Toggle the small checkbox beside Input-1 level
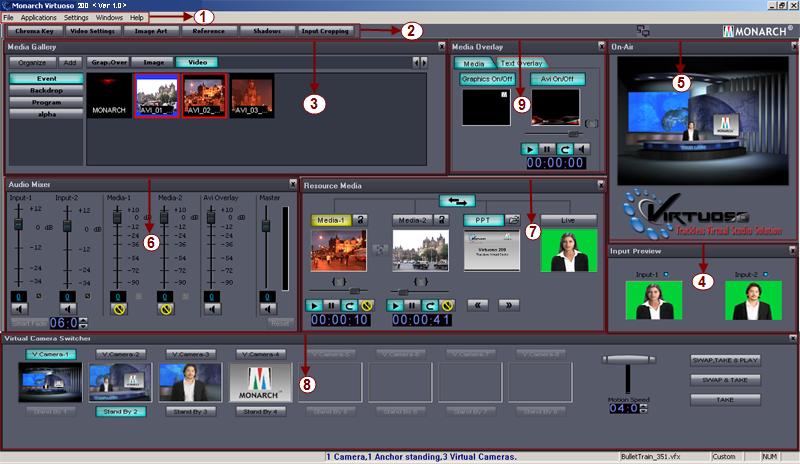This screenshot has width=800, height=464. tap(39, 296)
